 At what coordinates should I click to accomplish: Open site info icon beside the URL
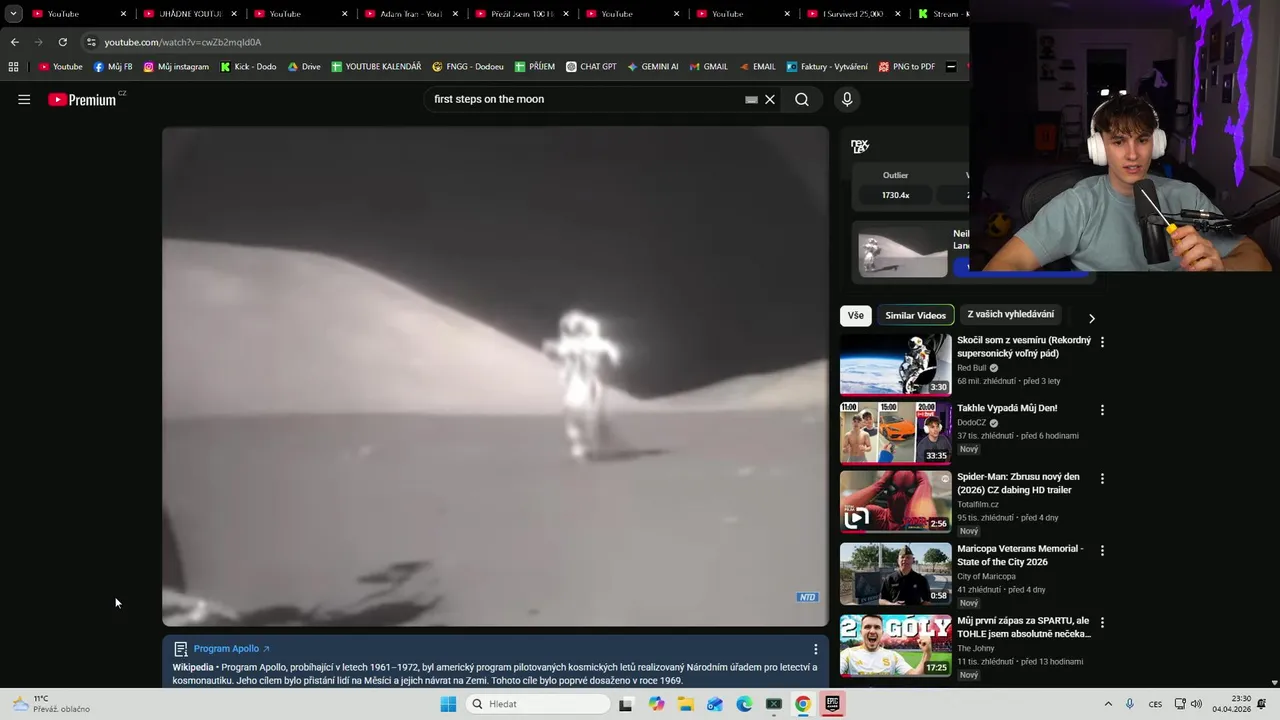(x=91, y=42)
